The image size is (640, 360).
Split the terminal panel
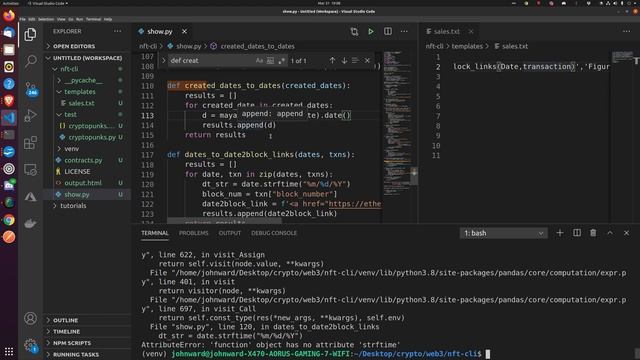[577, 233]
